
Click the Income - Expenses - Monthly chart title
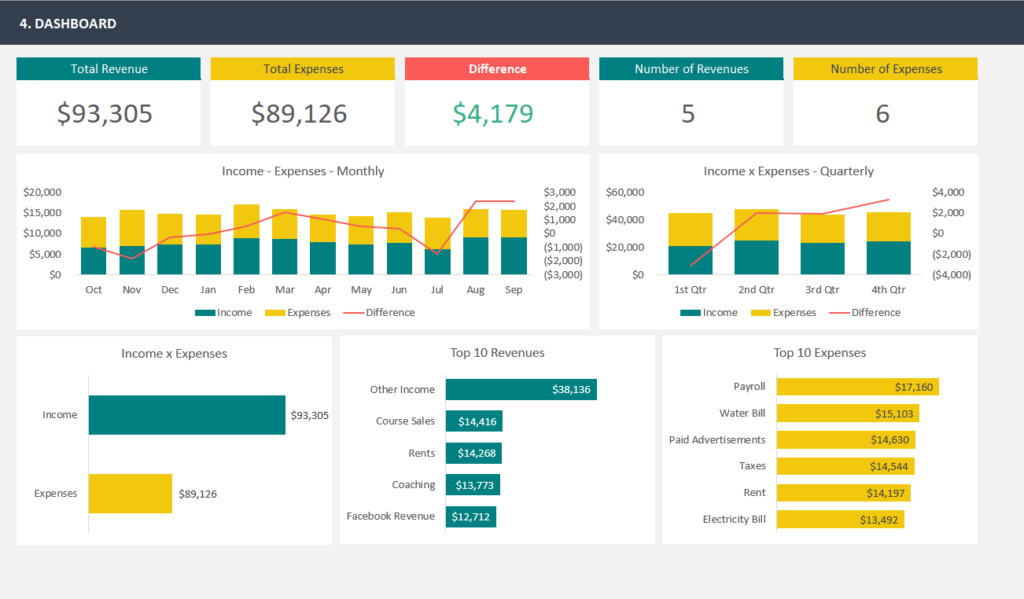[x=302, y=171]
